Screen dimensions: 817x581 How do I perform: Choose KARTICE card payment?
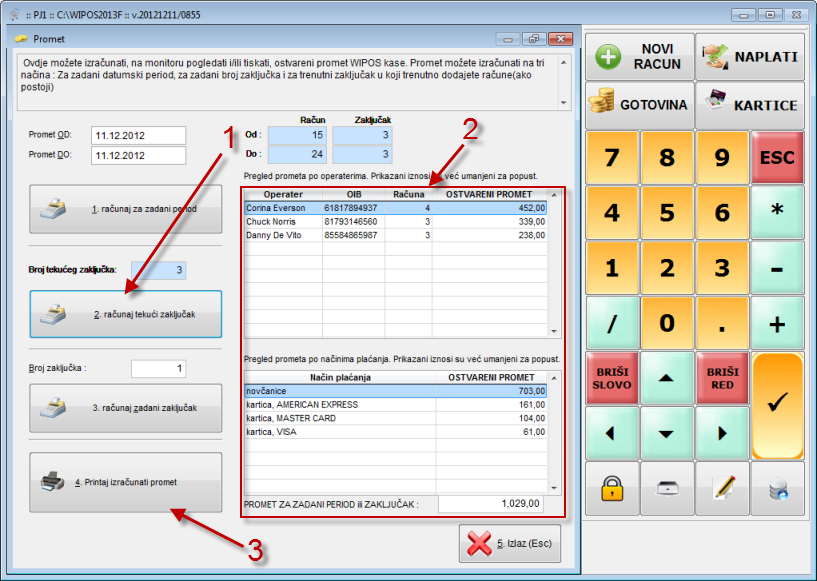click(750, 104)
